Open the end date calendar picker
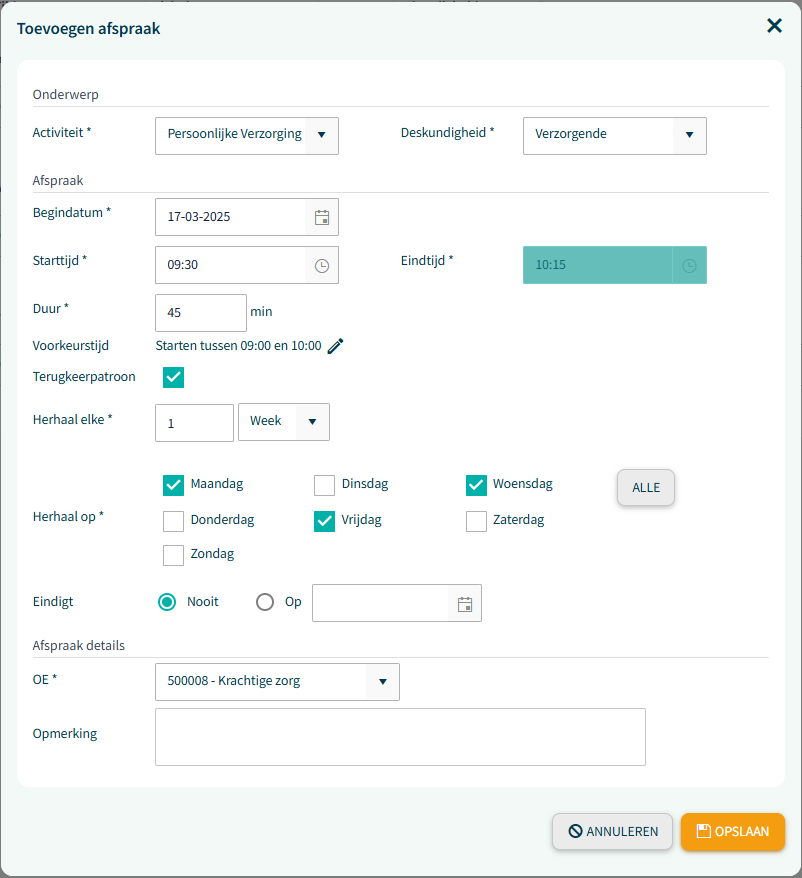This screenshot has height=878, width=802. tap(464, 603)
